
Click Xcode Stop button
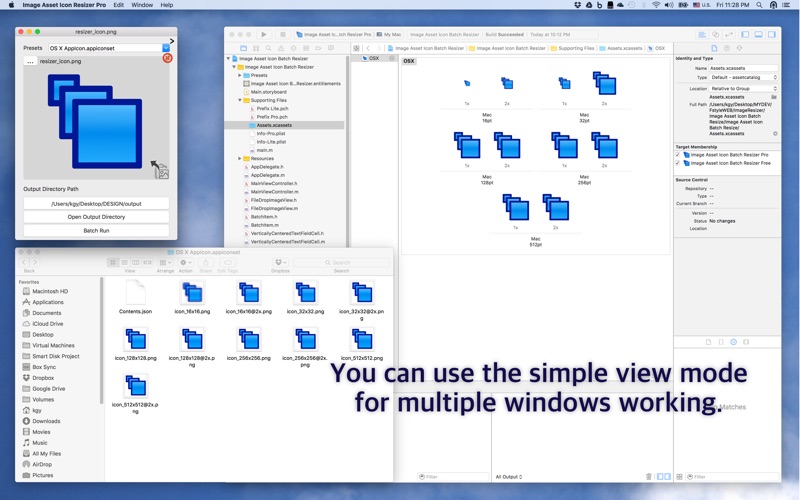283,34
